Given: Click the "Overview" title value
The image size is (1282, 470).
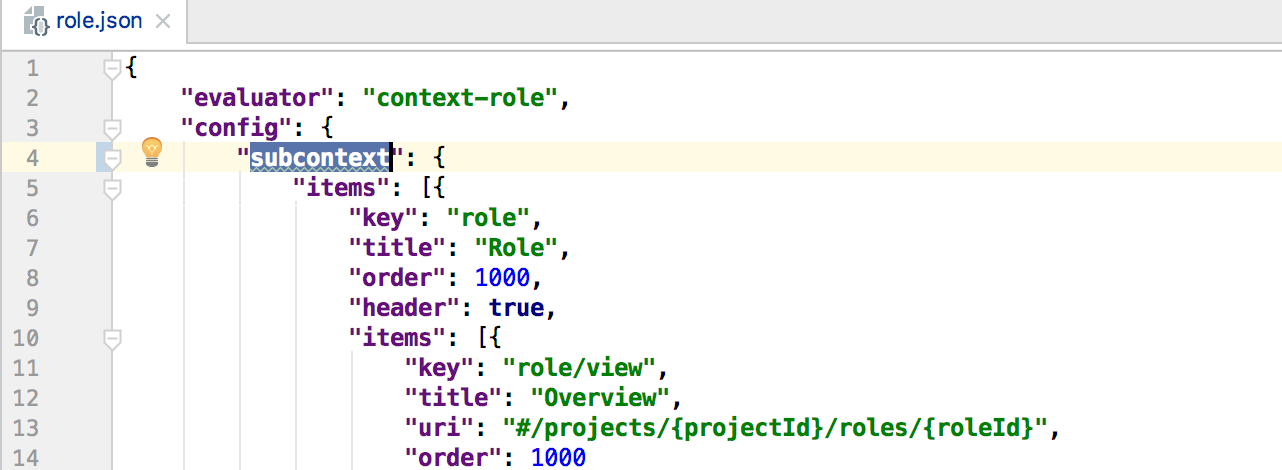Looking at the screenshot, I should point(600,397).
